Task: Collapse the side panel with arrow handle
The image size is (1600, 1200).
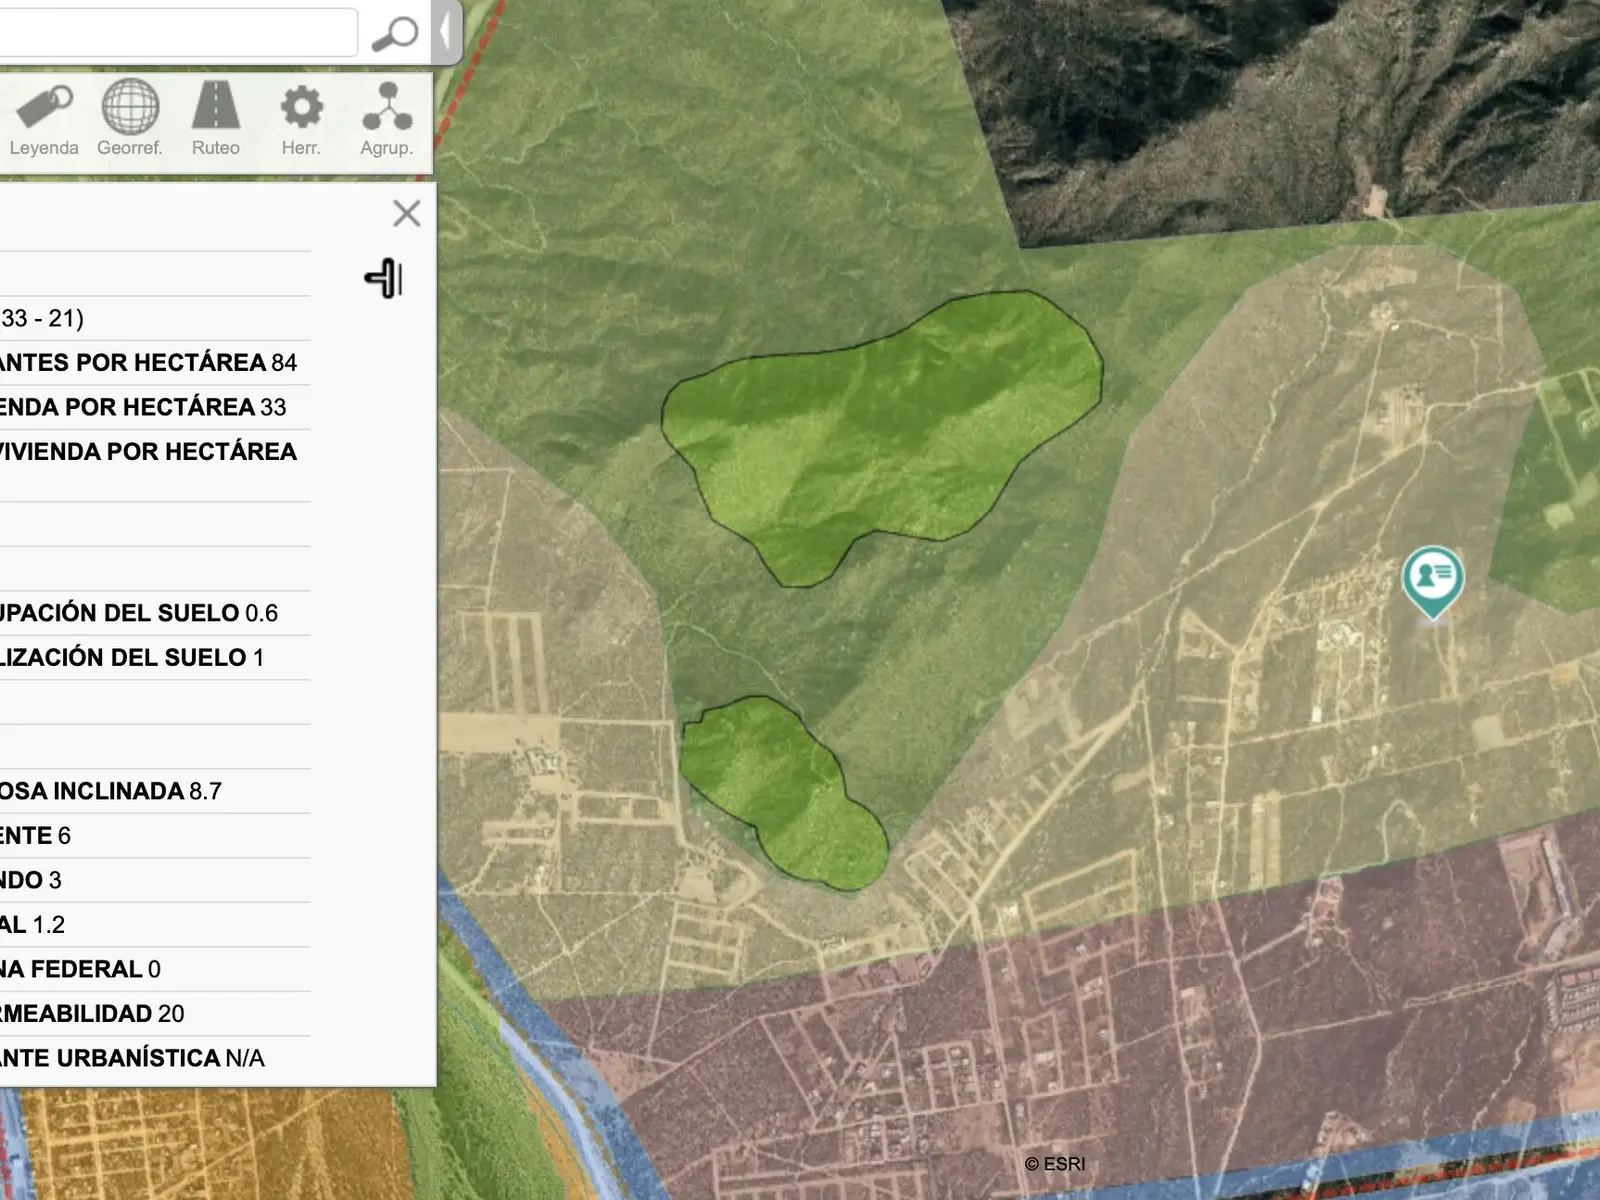Action: pyautogui.click(x=446, y=31)
